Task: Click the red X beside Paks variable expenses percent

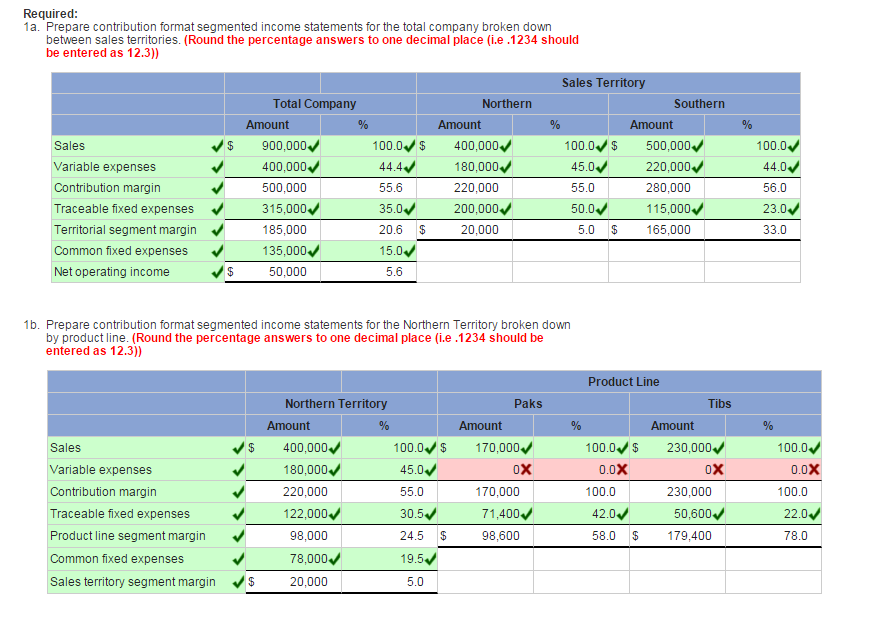Action: point(621,469)
